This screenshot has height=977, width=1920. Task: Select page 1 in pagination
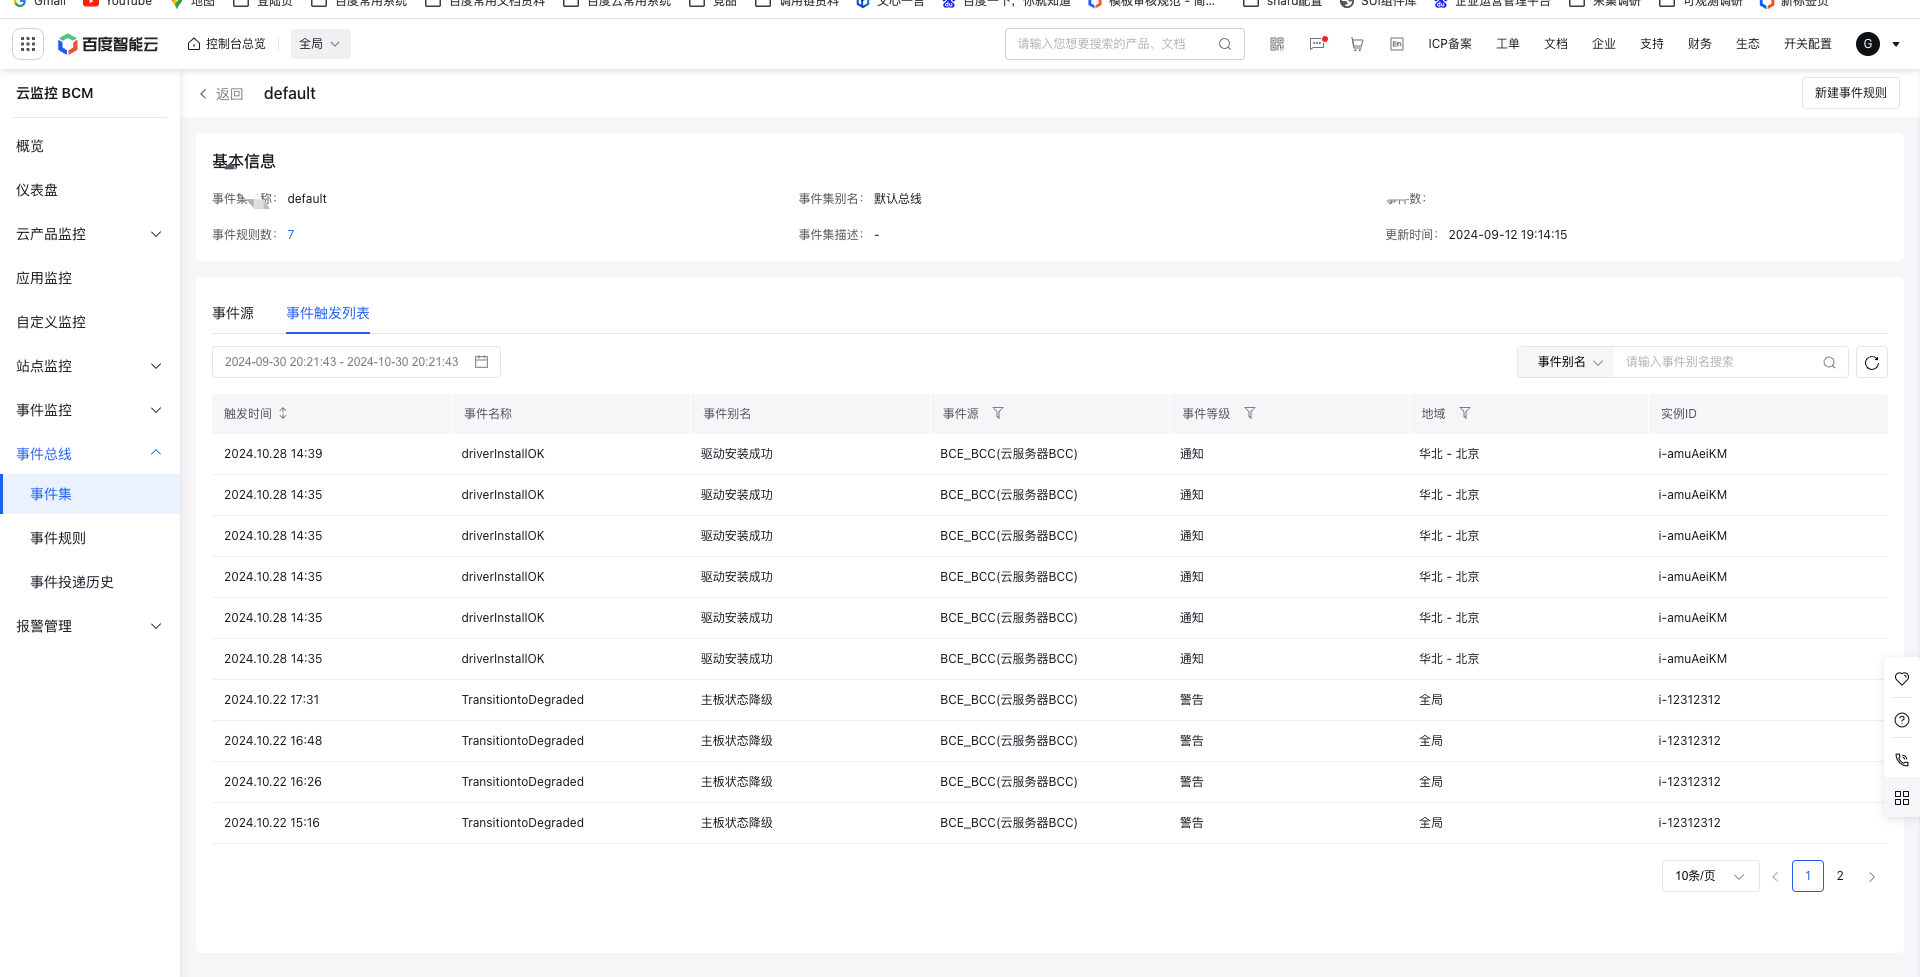click(1808, 876)
